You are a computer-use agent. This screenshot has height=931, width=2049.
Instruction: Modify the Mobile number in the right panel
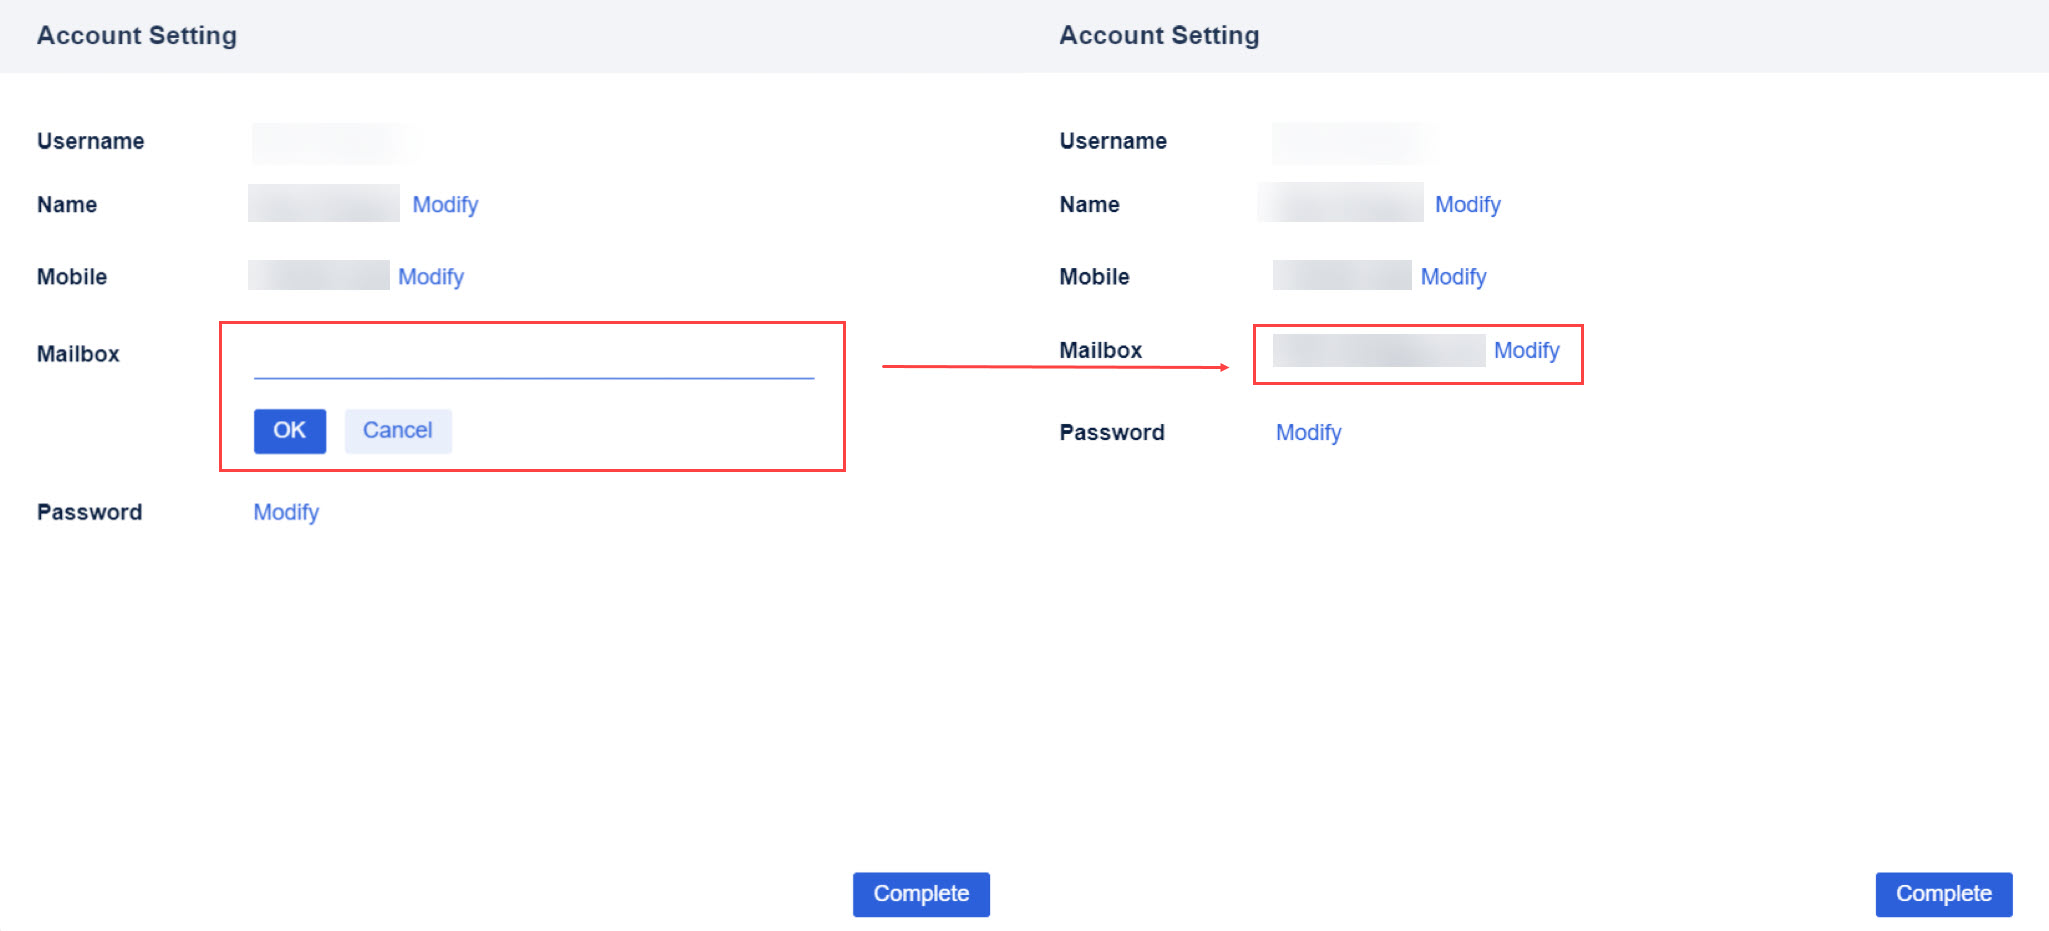coord(1453,276)
